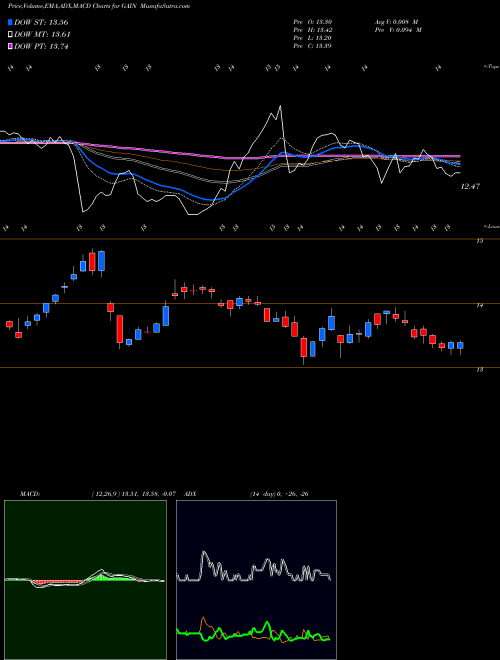Click the red MACD histogram bars
The height and width of the screenshot is (660, 500).
[57, 583]
